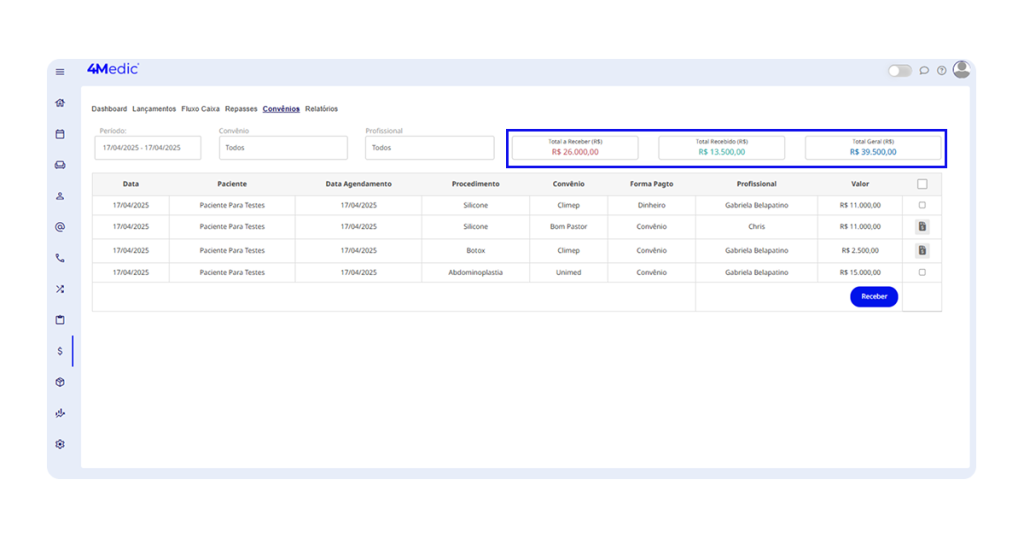Open the sofa waiting room sidebar icon
Viewport: 1024px width, 538px height.
[x=60, y=165]
